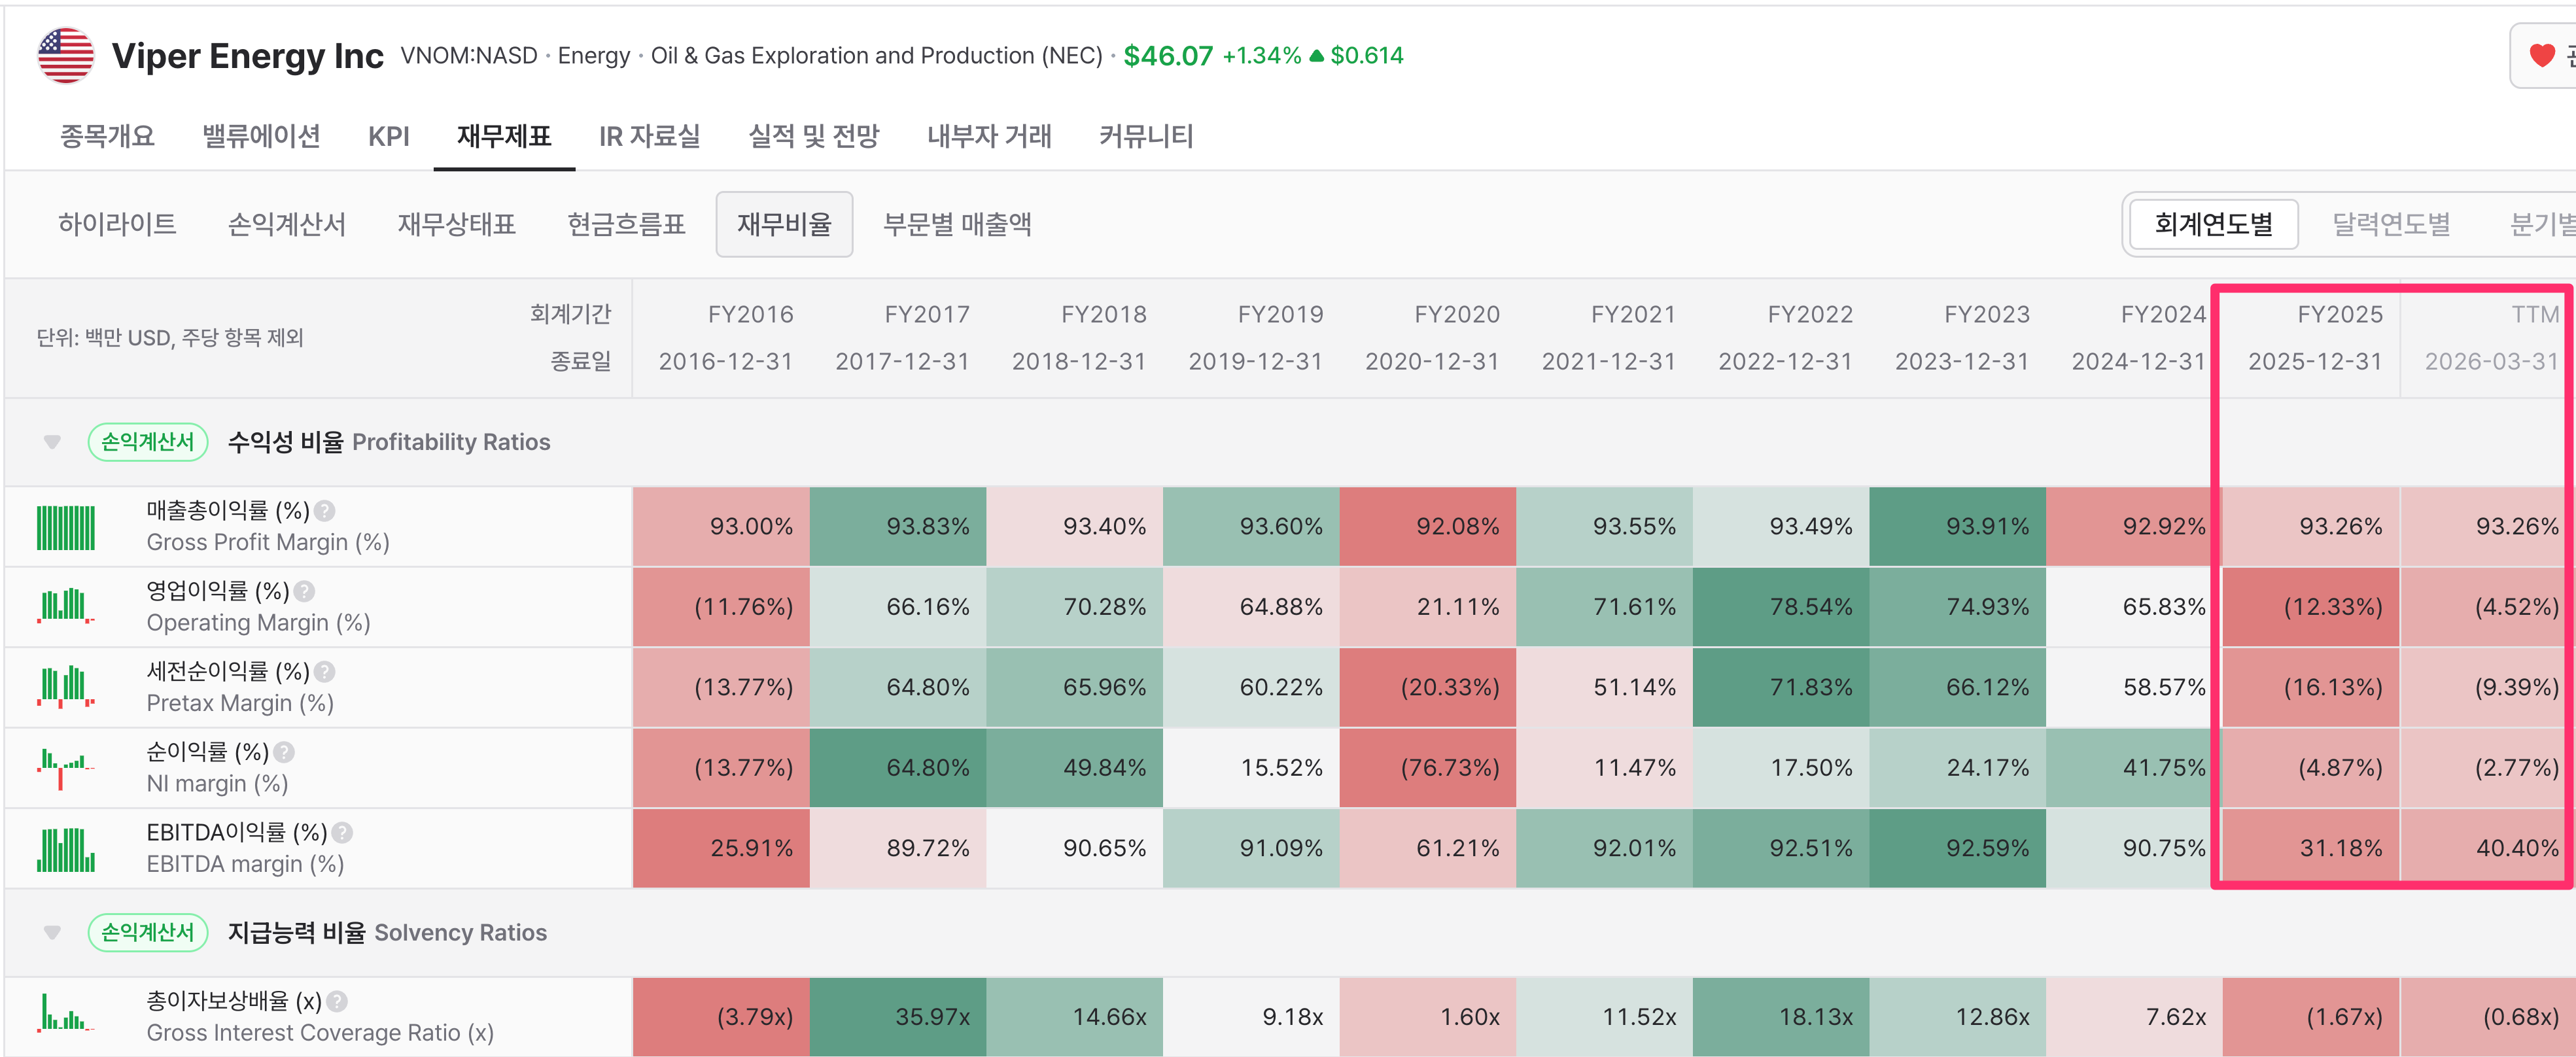2576x1057 pixels.
Task: Open the KPI tab
Action: click(389, 136)
